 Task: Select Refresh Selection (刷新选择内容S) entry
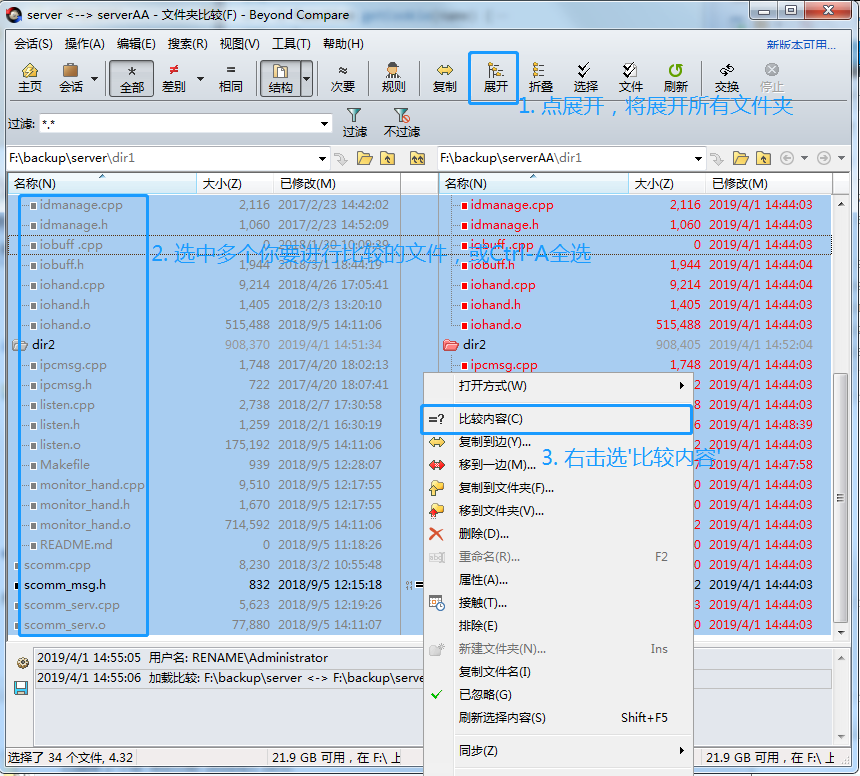click(x=558, y=718)
